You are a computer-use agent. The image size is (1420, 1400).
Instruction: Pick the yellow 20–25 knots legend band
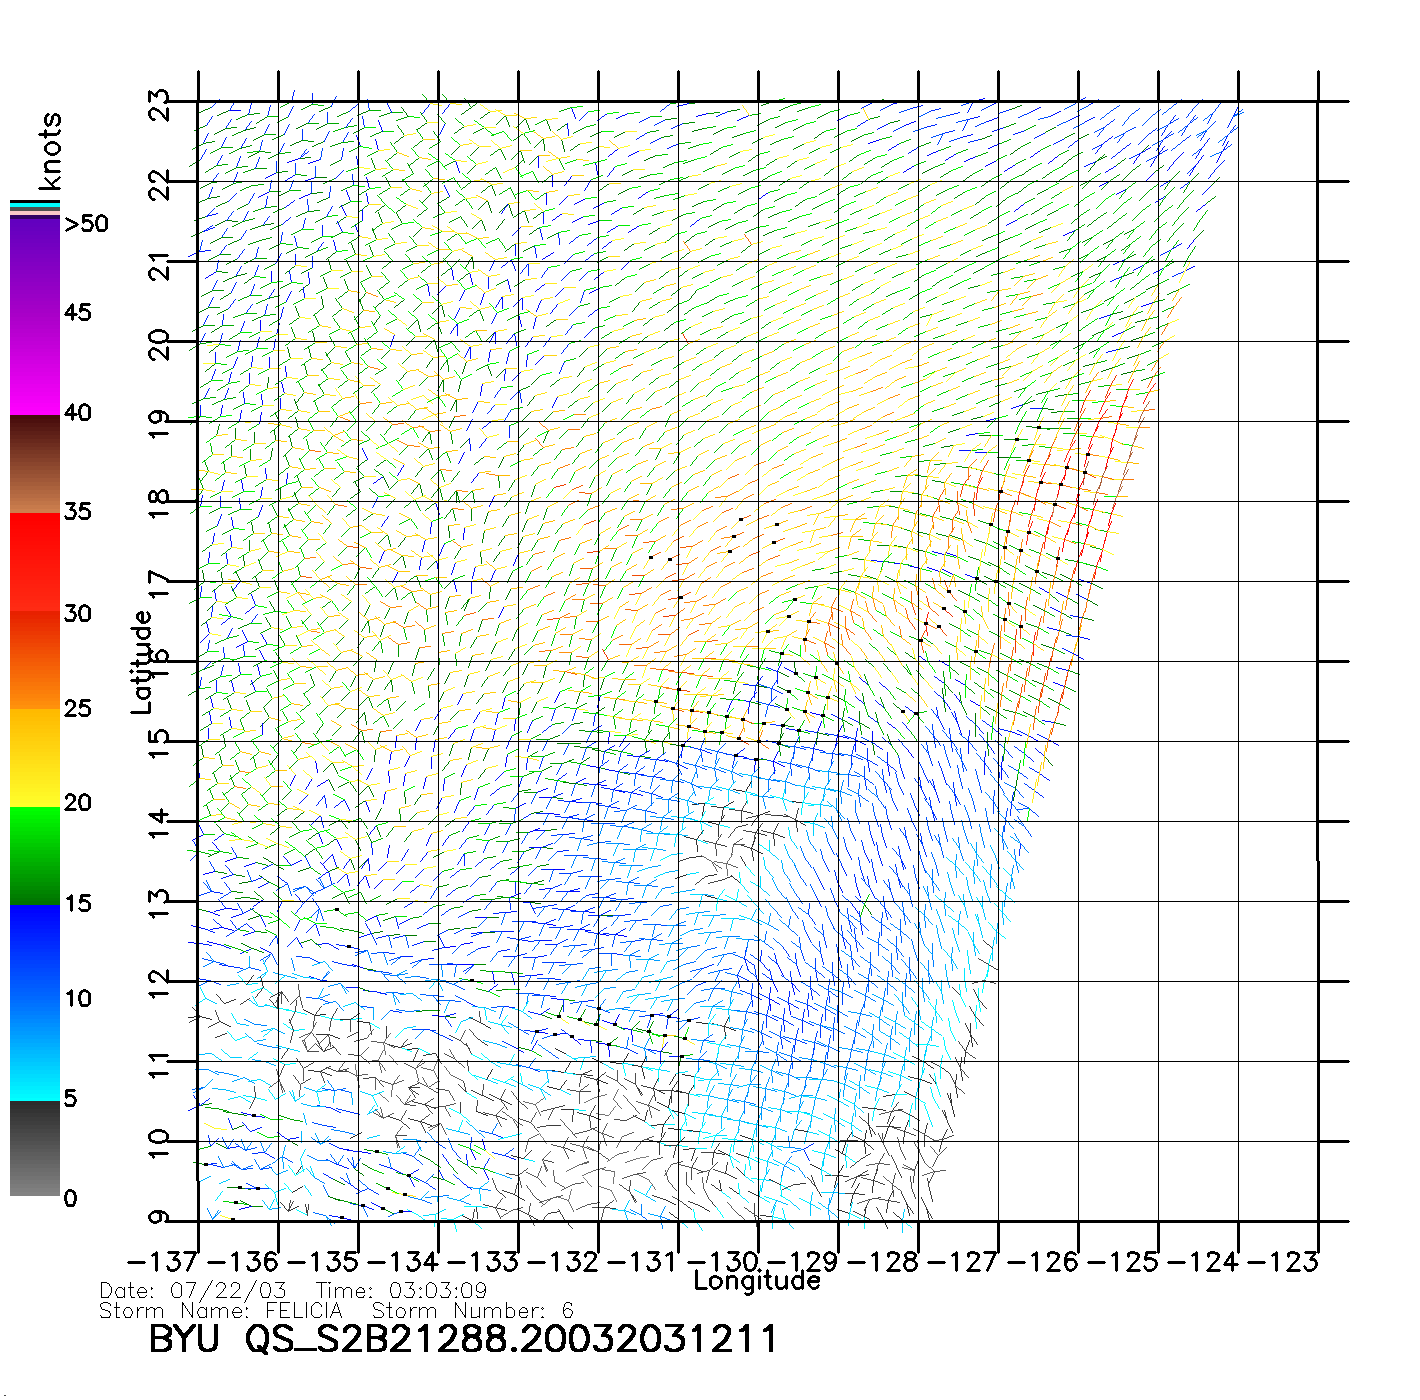tap(35, 757)
